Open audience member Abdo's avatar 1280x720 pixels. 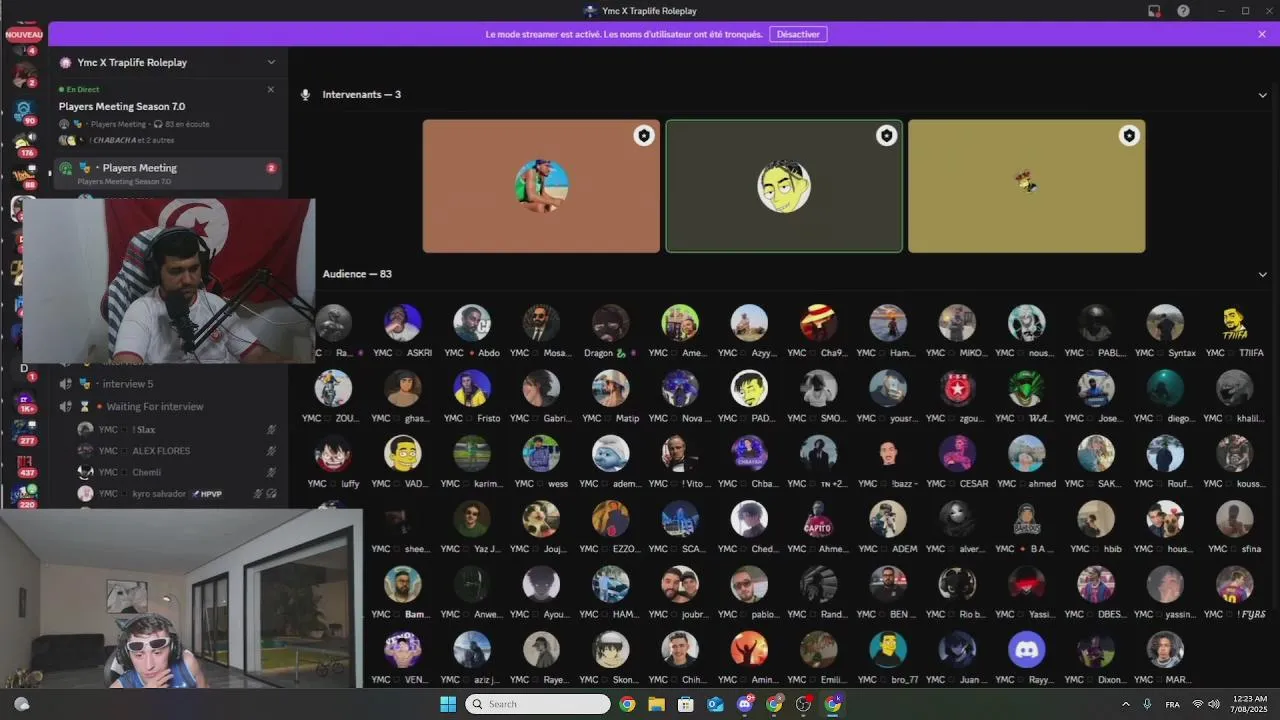tap(472, 323)
